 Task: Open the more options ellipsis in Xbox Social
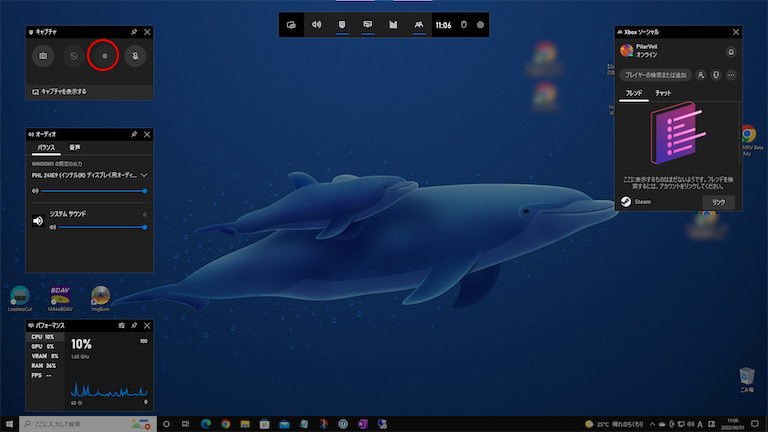(731, 75)
